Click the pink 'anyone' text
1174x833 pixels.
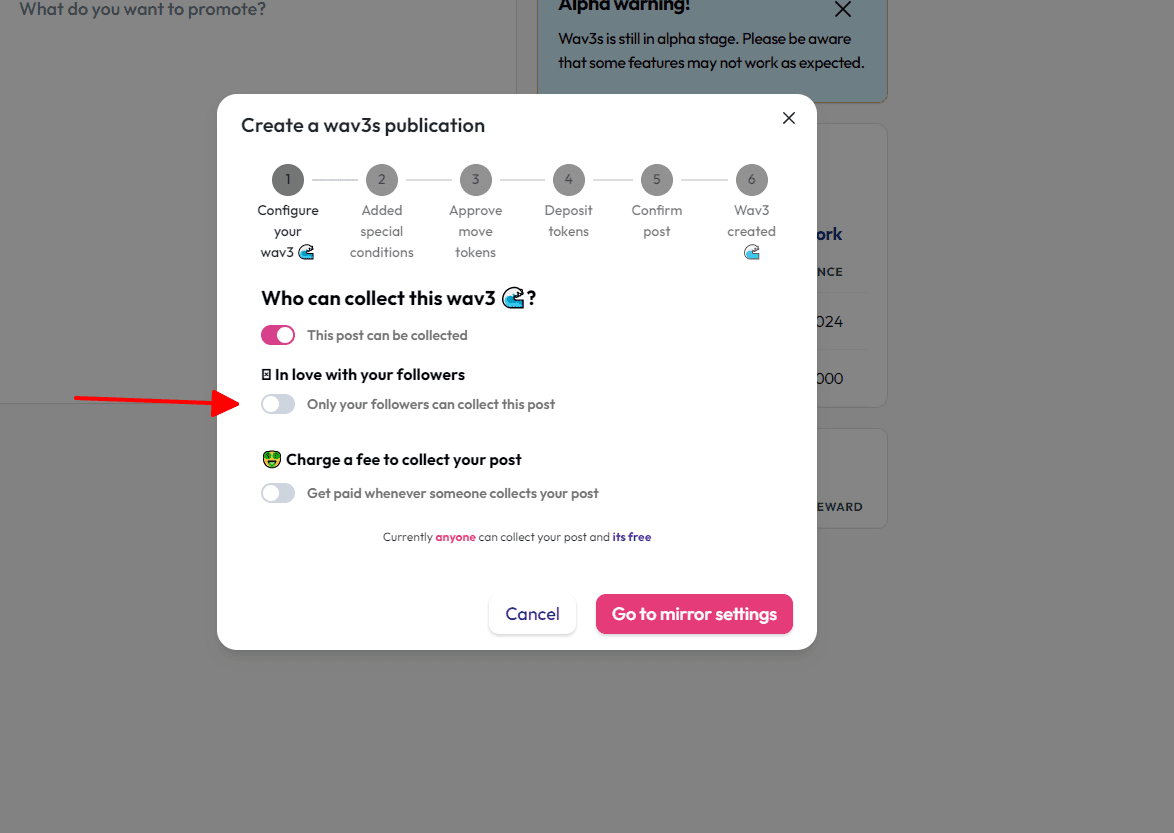(455, 537)
